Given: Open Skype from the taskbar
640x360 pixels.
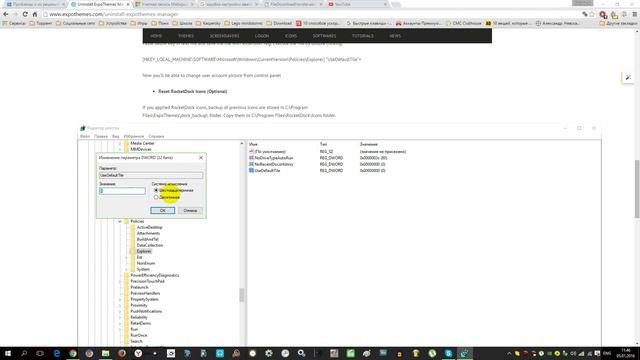Looking at the screenshot, I should click(448, 353).
